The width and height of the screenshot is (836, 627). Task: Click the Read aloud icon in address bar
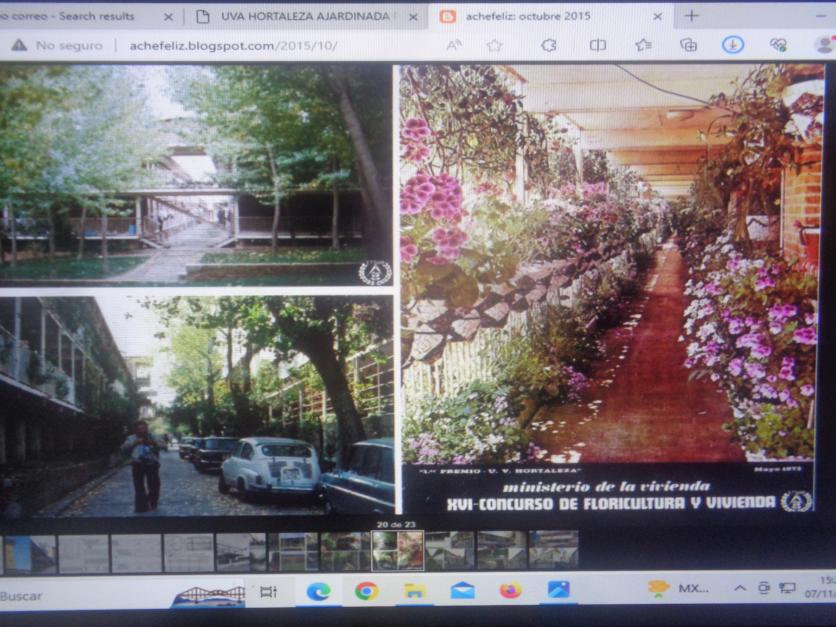(x=453, y=45)
